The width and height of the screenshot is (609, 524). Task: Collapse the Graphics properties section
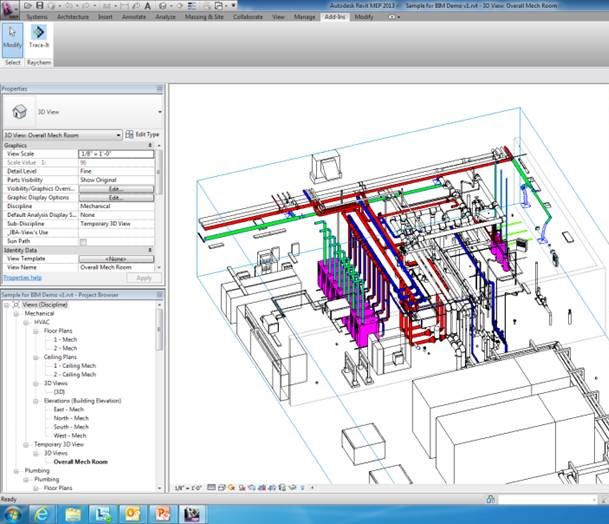150,145
